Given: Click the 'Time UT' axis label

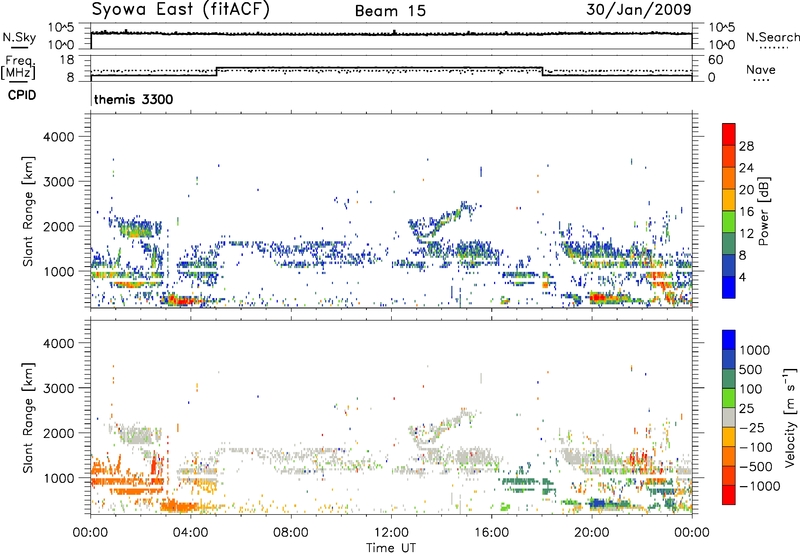Looking at the screenshot, I should pyautogui.click(x=391, y=548).
